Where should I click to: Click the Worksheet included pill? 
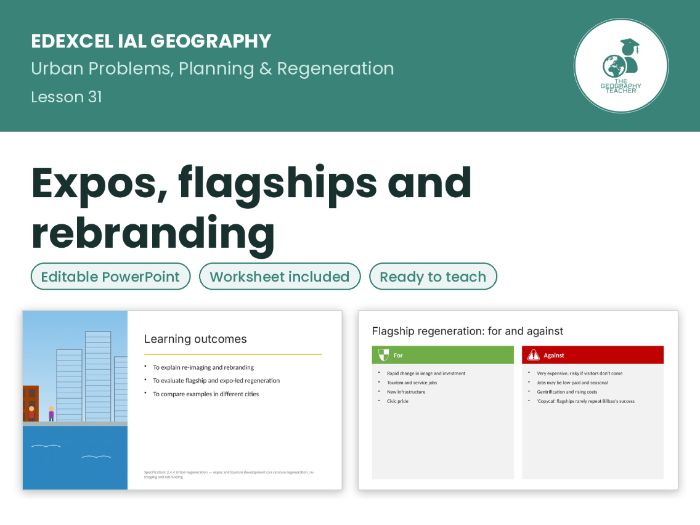click(x=280, y=276)
